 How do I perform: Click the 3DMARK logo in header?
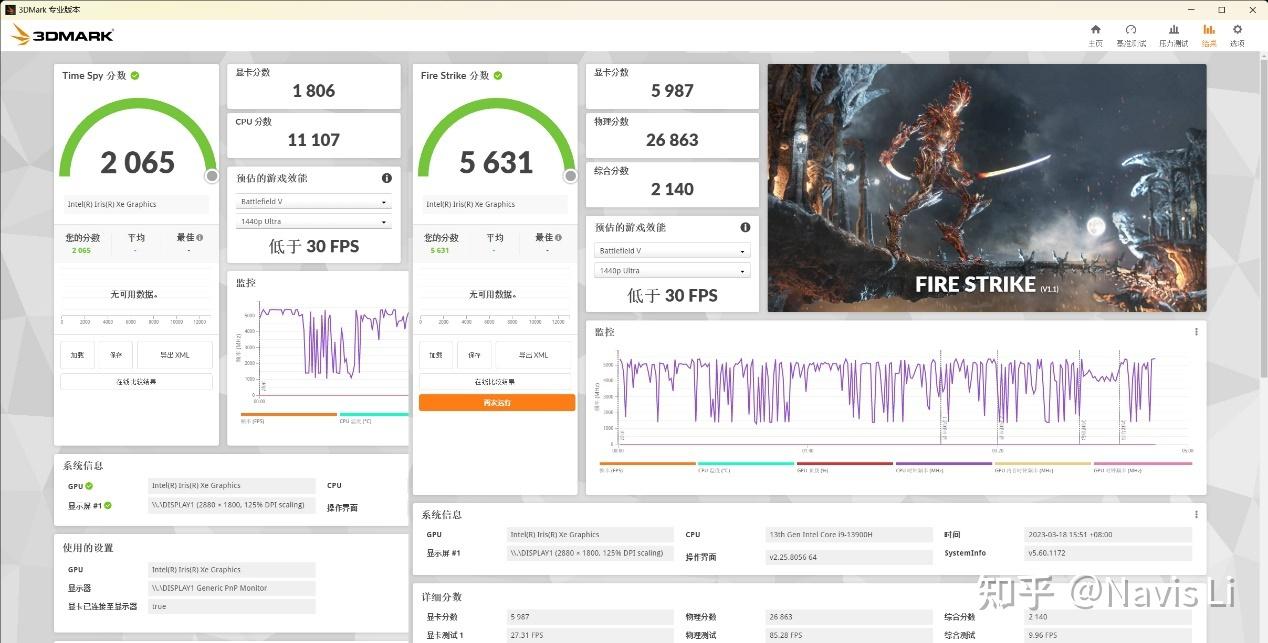62,35
